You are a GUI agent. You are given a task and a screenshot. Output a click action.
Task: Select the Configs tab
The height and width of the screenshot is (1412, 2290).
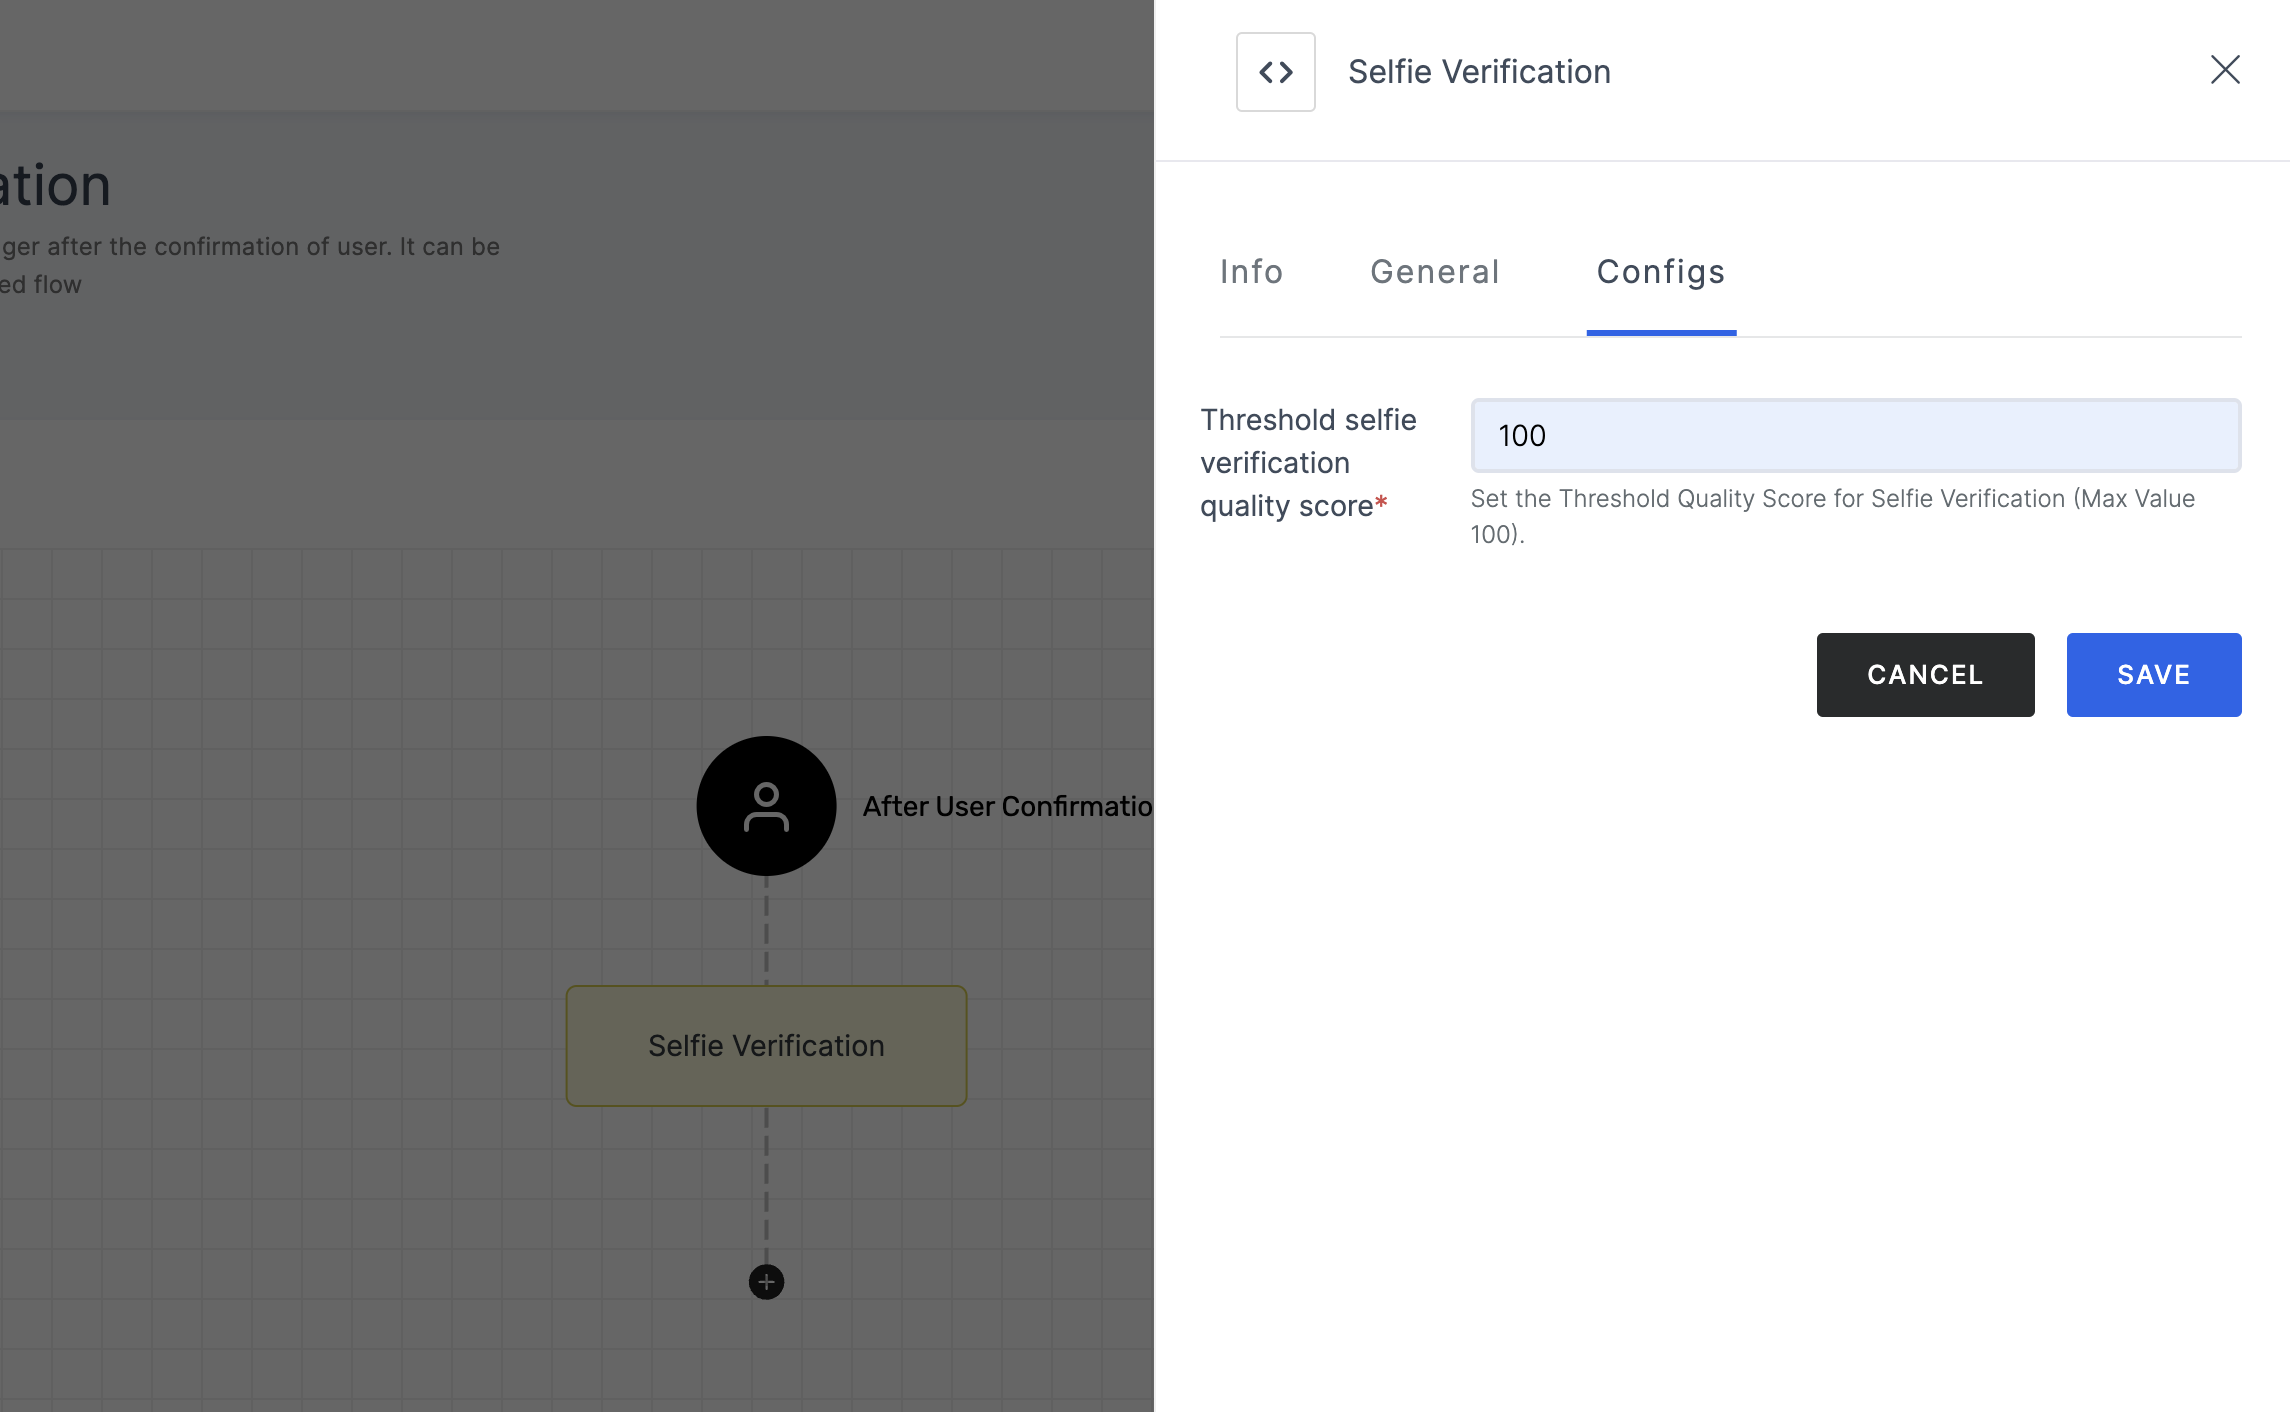pos(1661,272)
